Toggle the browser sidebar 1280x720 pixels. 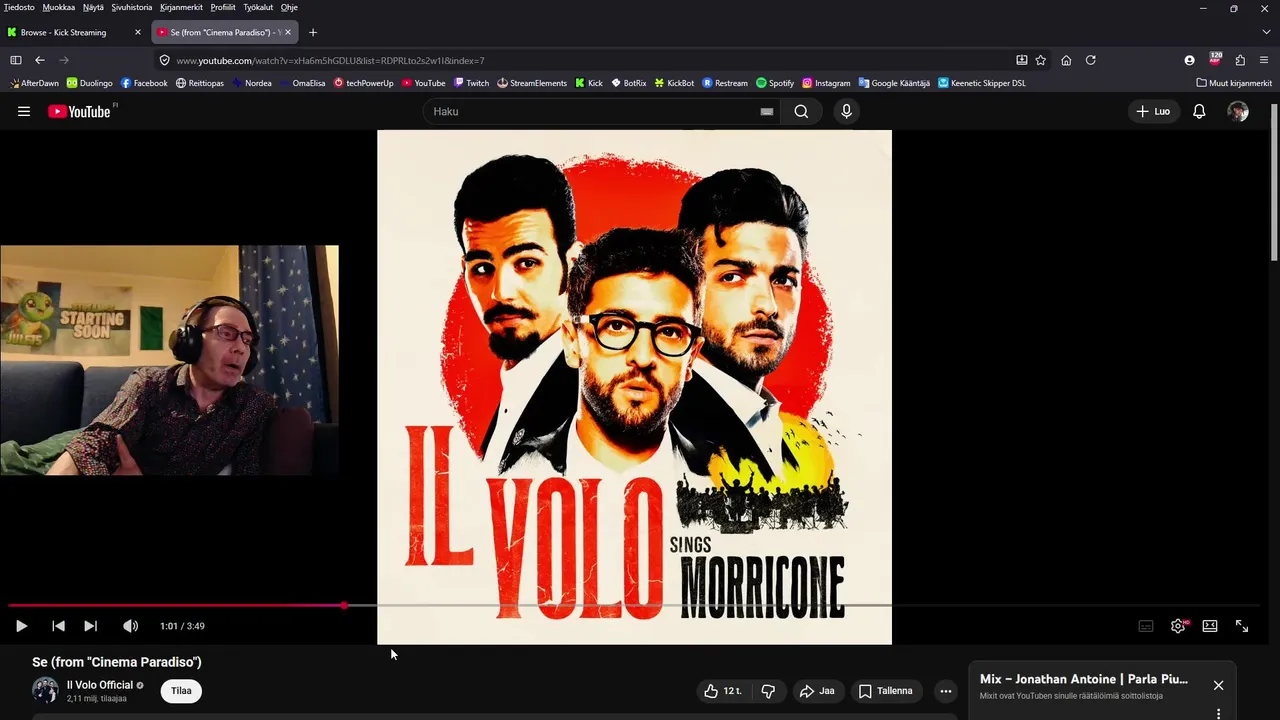click(x=16, y=60)
